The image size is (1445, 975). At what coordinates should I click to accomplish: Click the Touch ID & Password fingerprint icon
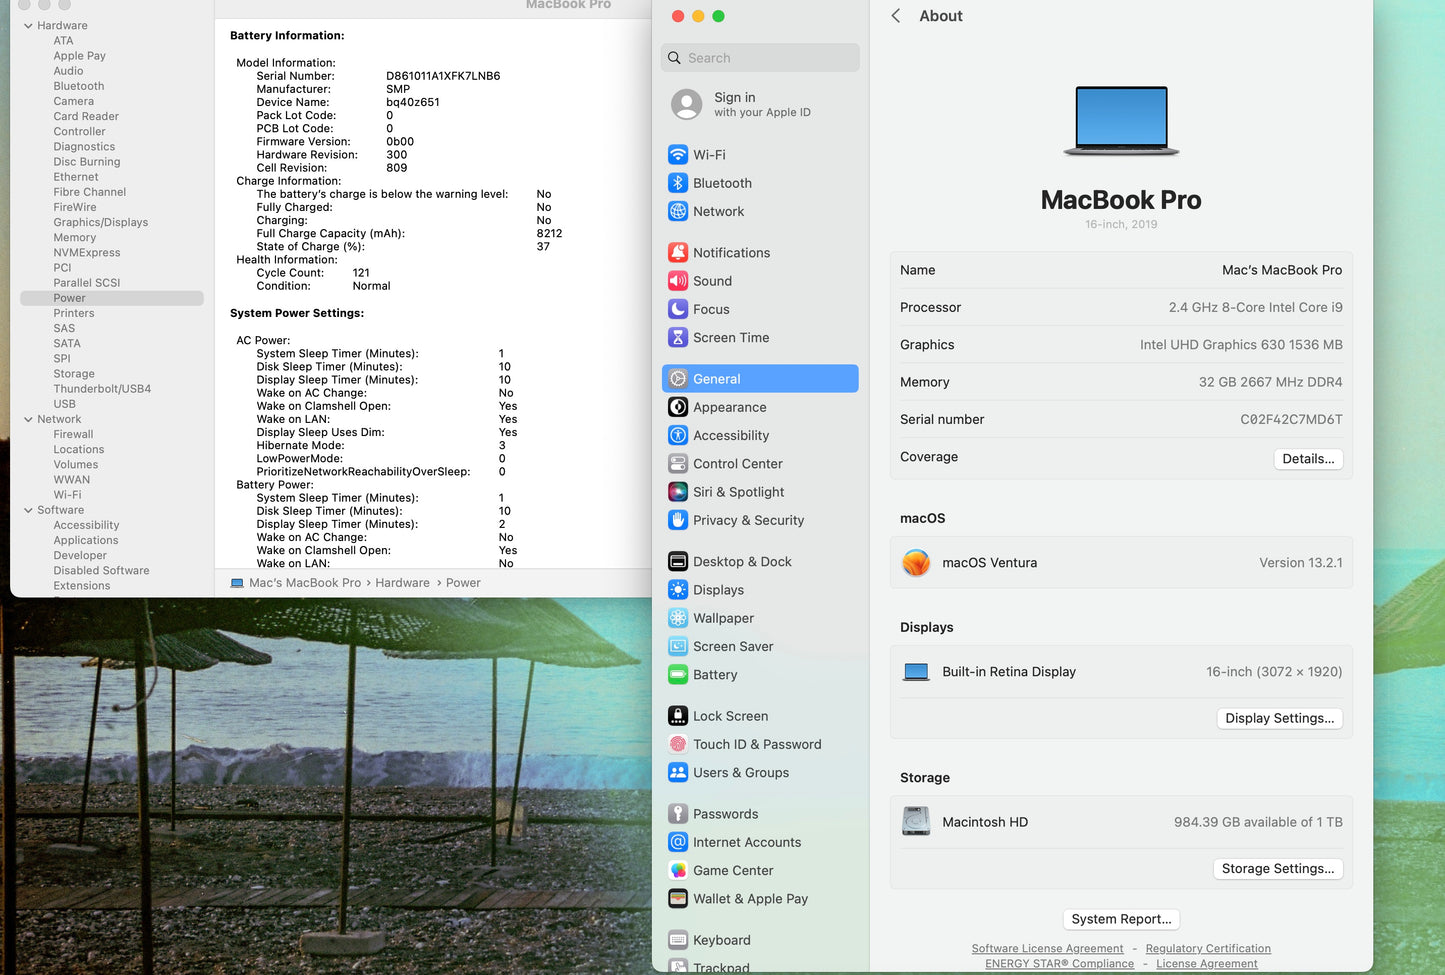(x=678, y=744)
